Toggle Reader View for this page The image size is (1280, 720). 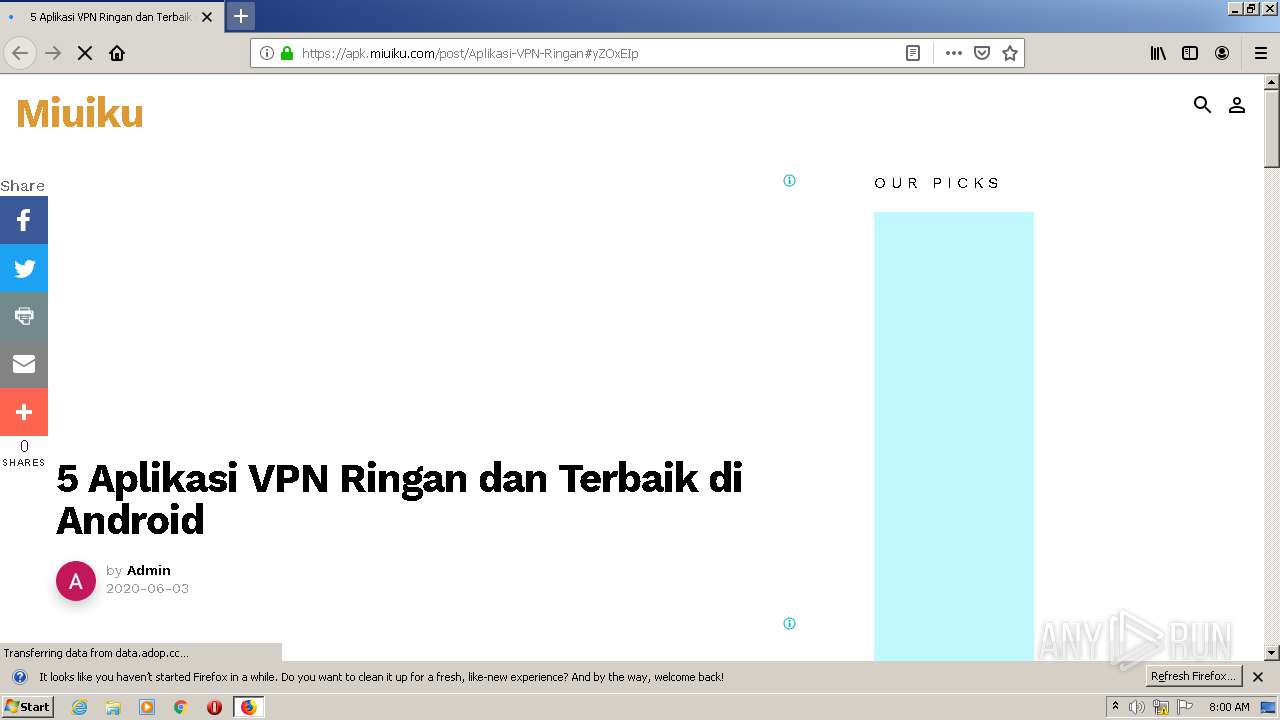point(913,53)
